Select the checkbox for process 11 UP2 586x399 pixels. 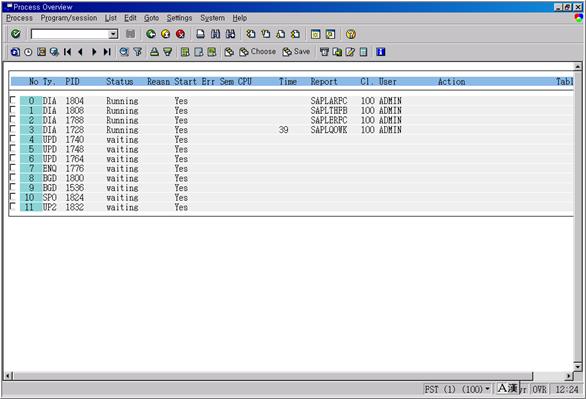[13, 206]
